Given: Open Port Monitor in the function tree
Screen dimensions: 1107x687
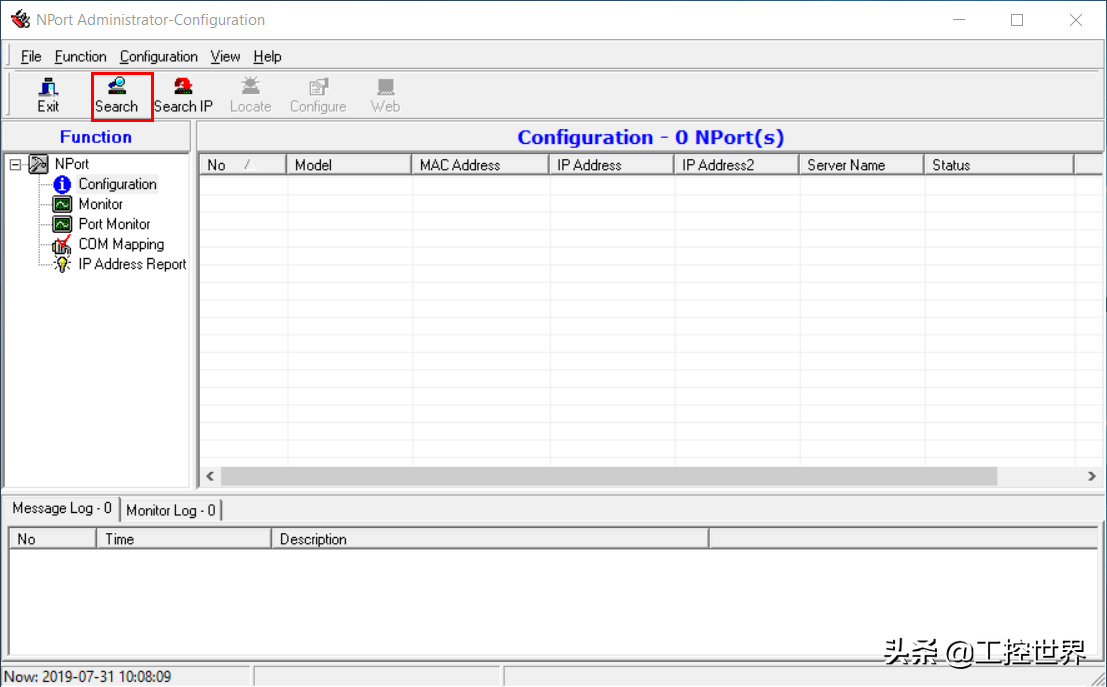Looking at the screenshot, I should click(114, 224).
